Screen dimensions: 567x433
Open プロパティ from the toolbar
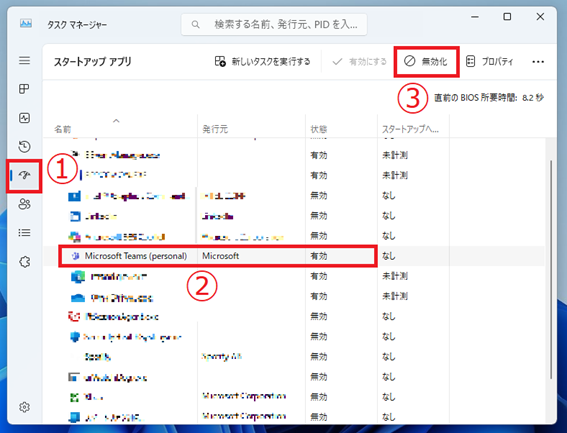[489, 61]
